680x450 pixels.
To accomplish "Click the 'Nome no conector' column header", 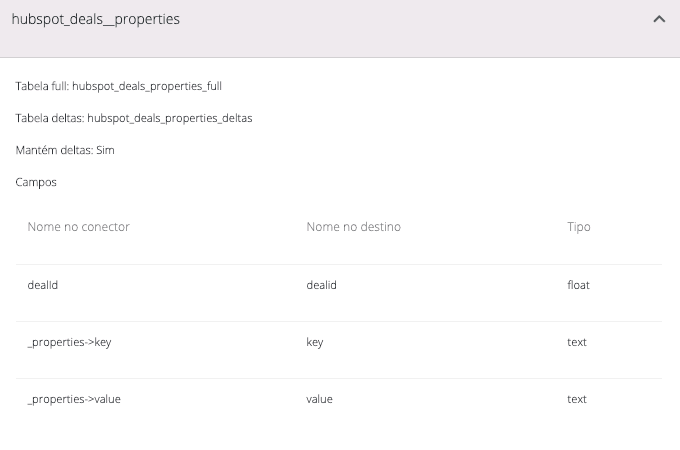I will click(79, 227).
